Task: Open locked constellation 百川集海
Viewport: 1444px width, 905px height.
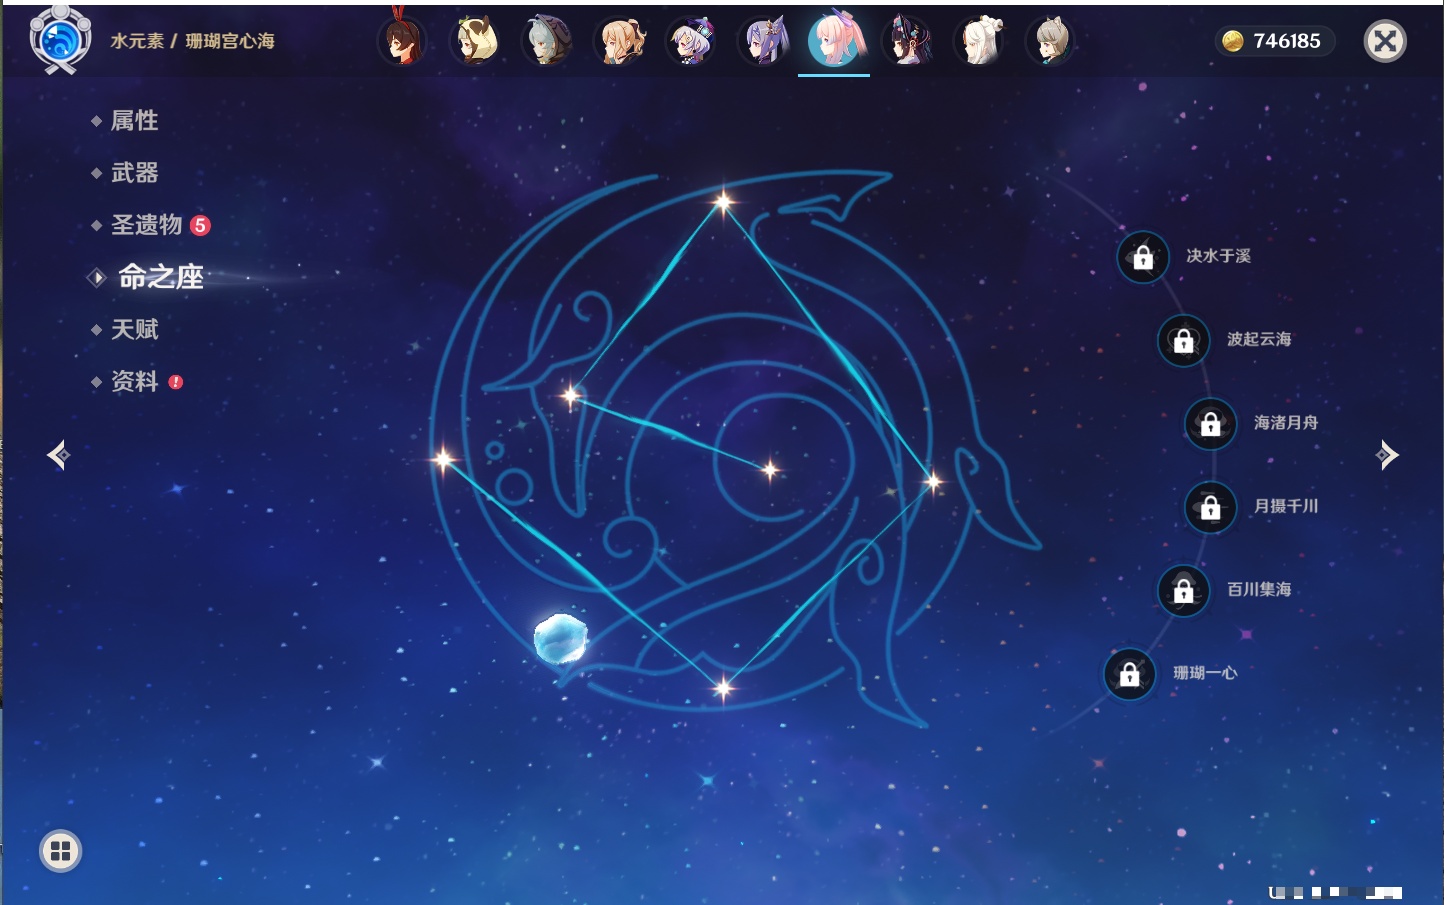Action: click(x=1183, y=590)
